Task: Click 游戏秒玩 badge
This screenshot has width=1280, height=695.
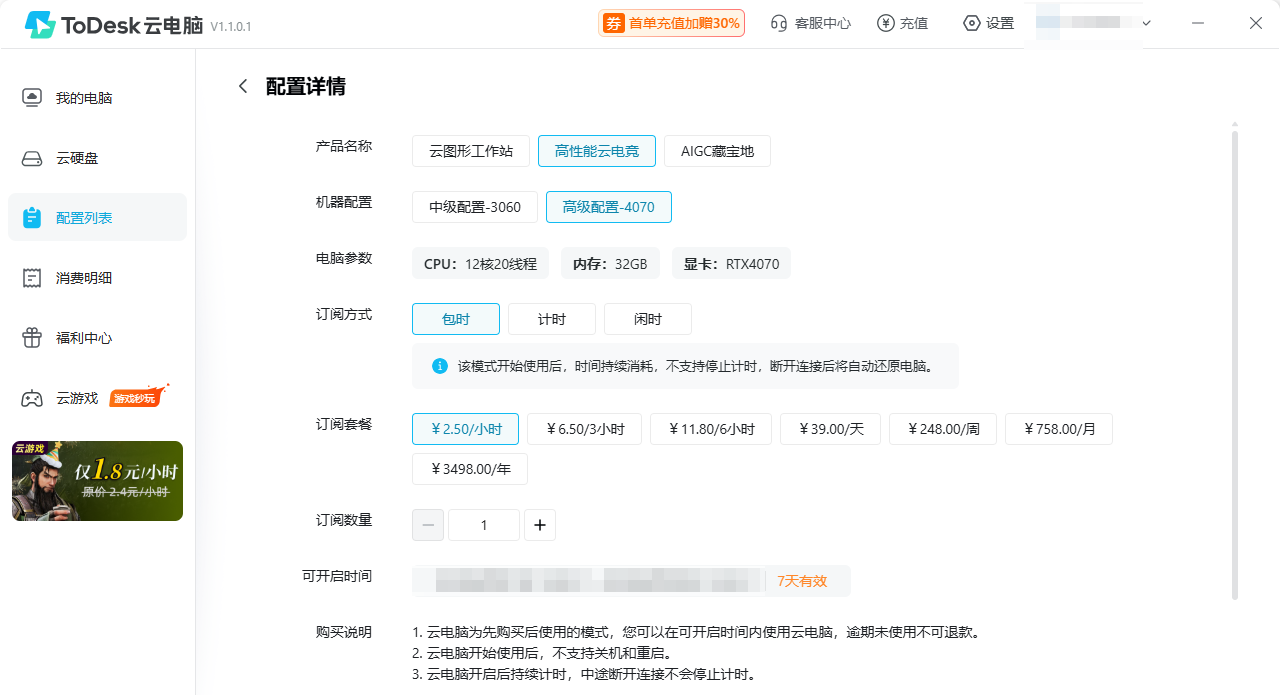Action: coord(138,397)
